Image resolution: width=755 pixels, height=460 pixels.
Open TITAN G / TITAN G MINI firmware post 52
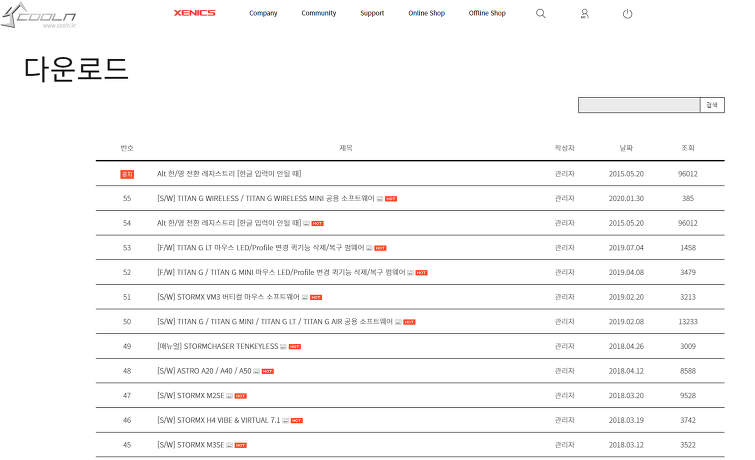point(281,272)
